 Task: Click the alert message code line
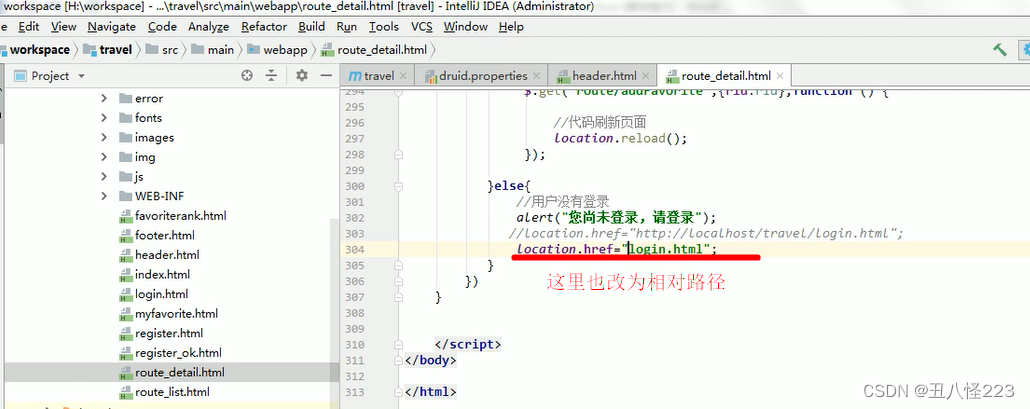pos(616,217)
